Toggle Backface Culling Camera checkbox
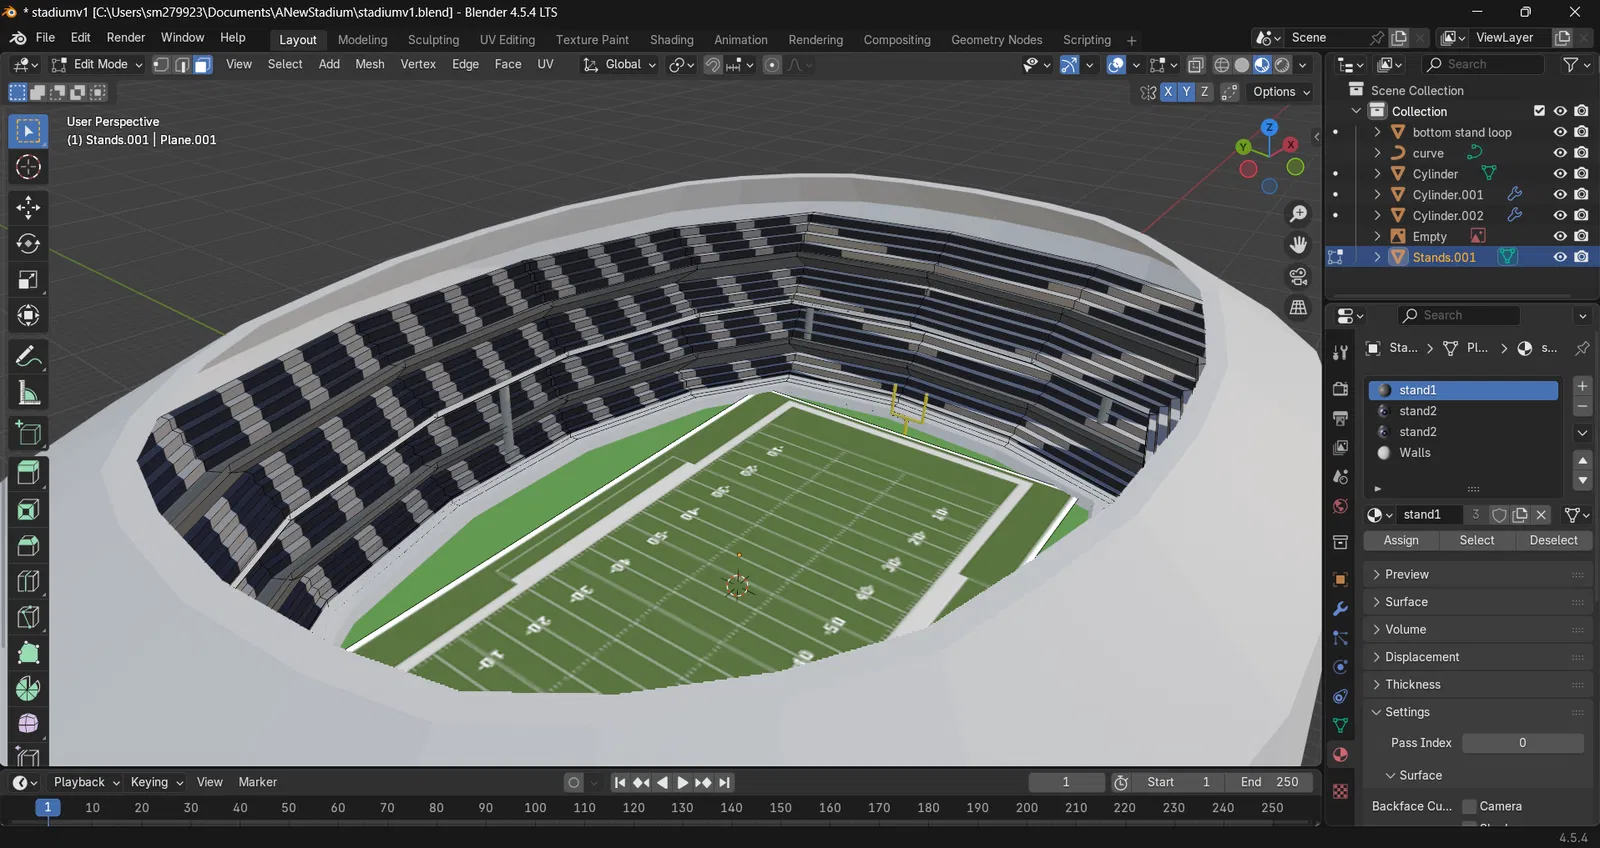Screen dimensions: 1600x848 click(x=1469, y=806)
